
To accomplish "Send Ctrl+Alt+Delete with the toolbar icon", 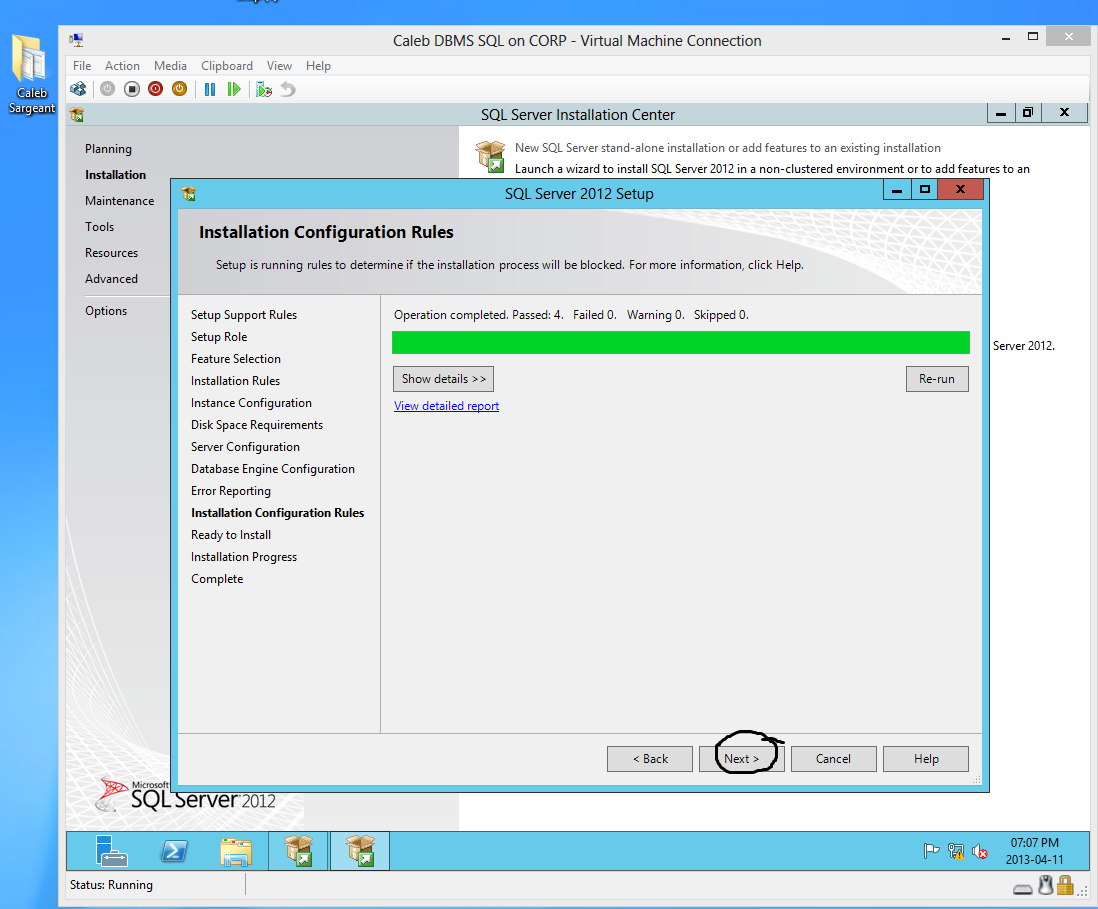I will (x=78, y=89).
